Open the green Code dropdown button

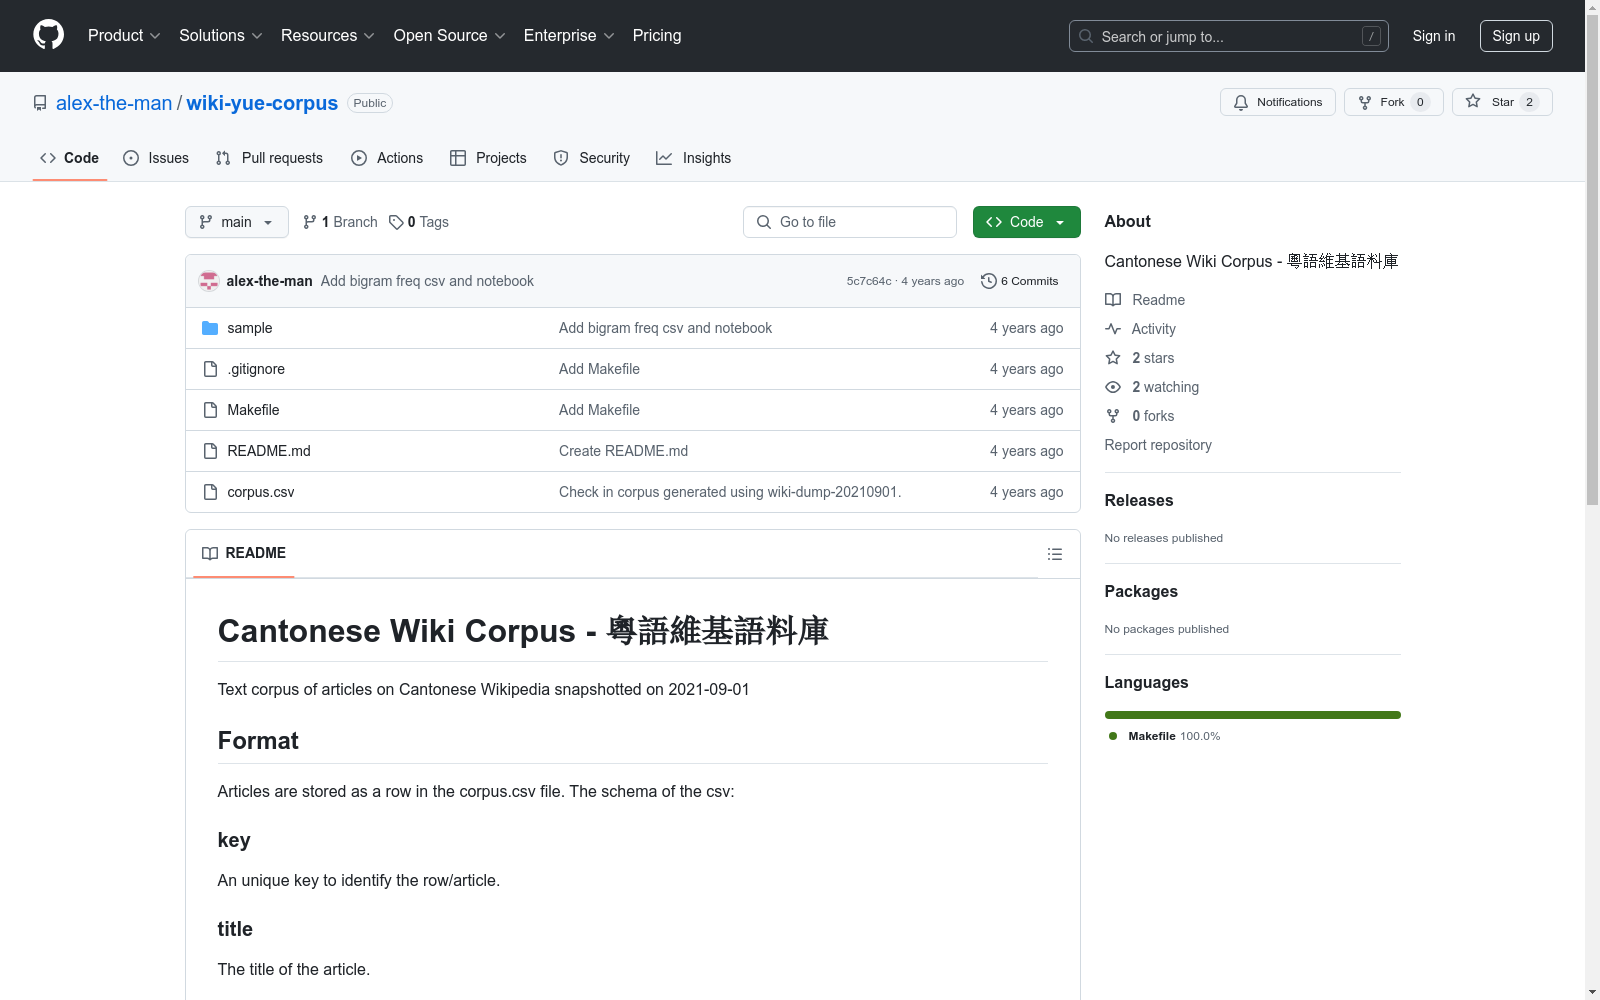(1026, 222)
